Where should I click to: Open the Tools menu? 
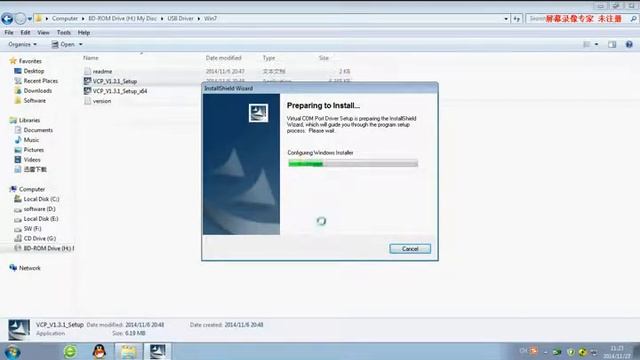click(64, 32)
